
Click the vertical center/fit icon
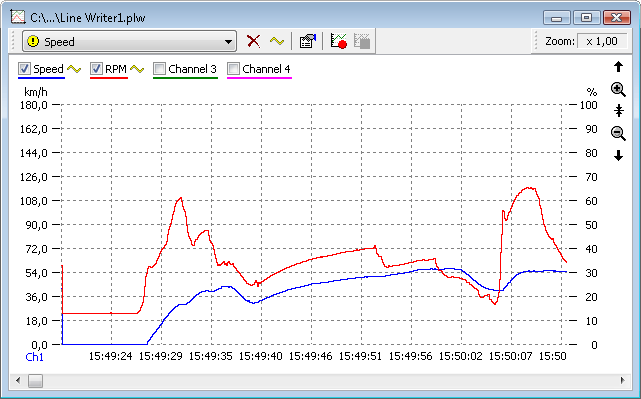[x=619, y=111]
